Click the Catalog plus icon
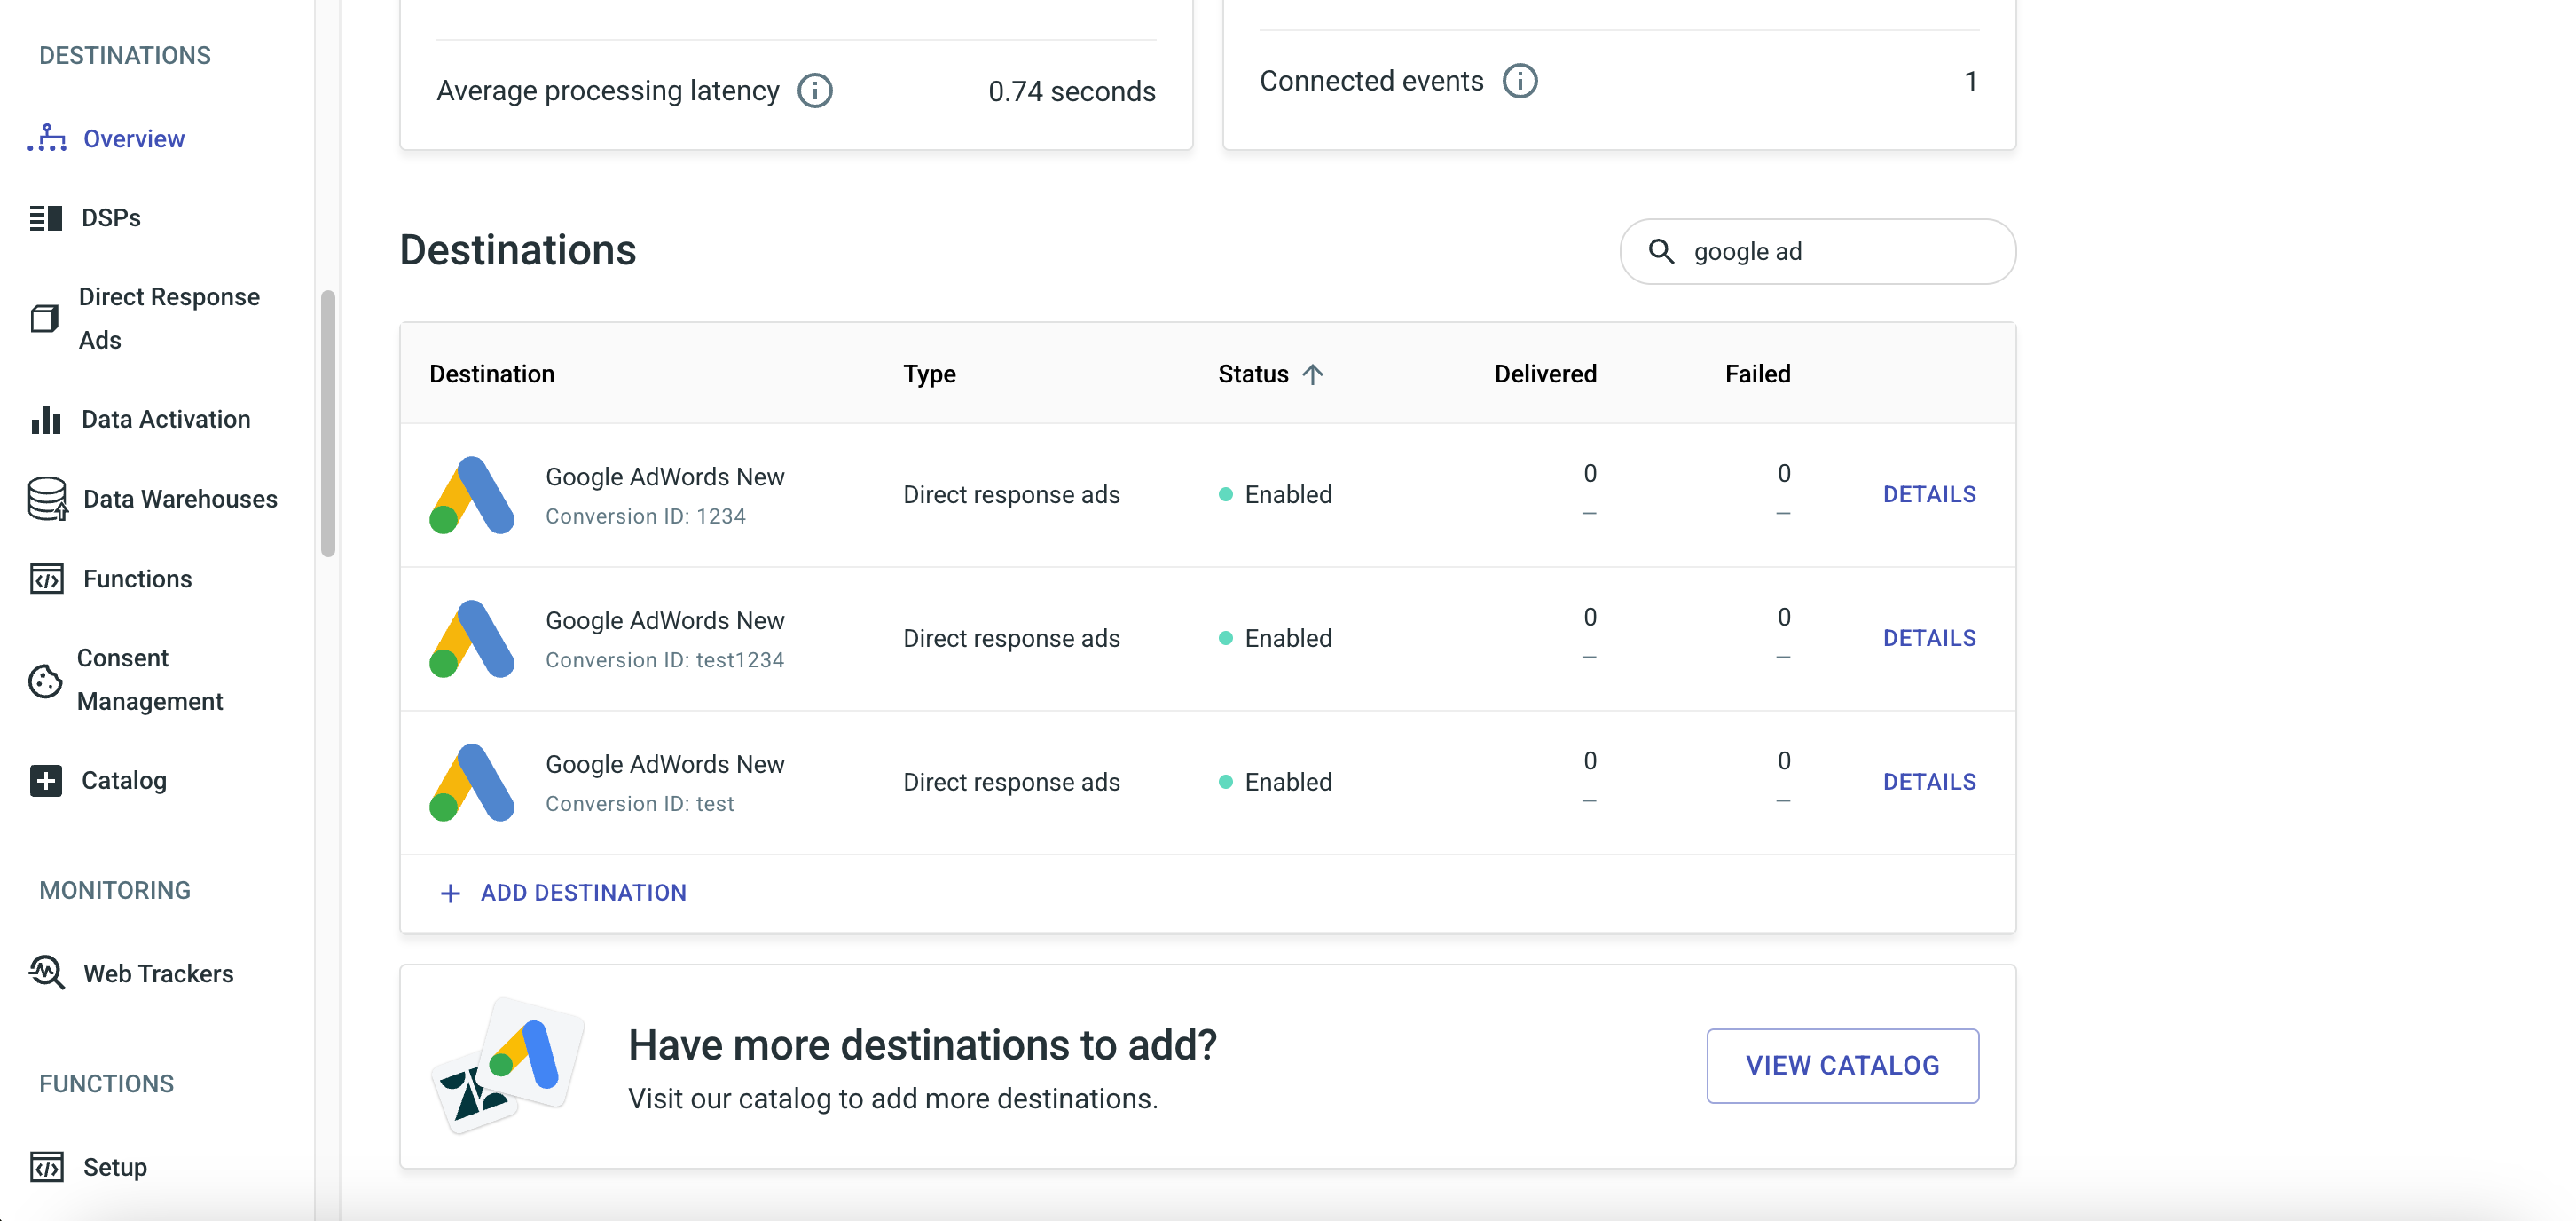 coord(46,780)
